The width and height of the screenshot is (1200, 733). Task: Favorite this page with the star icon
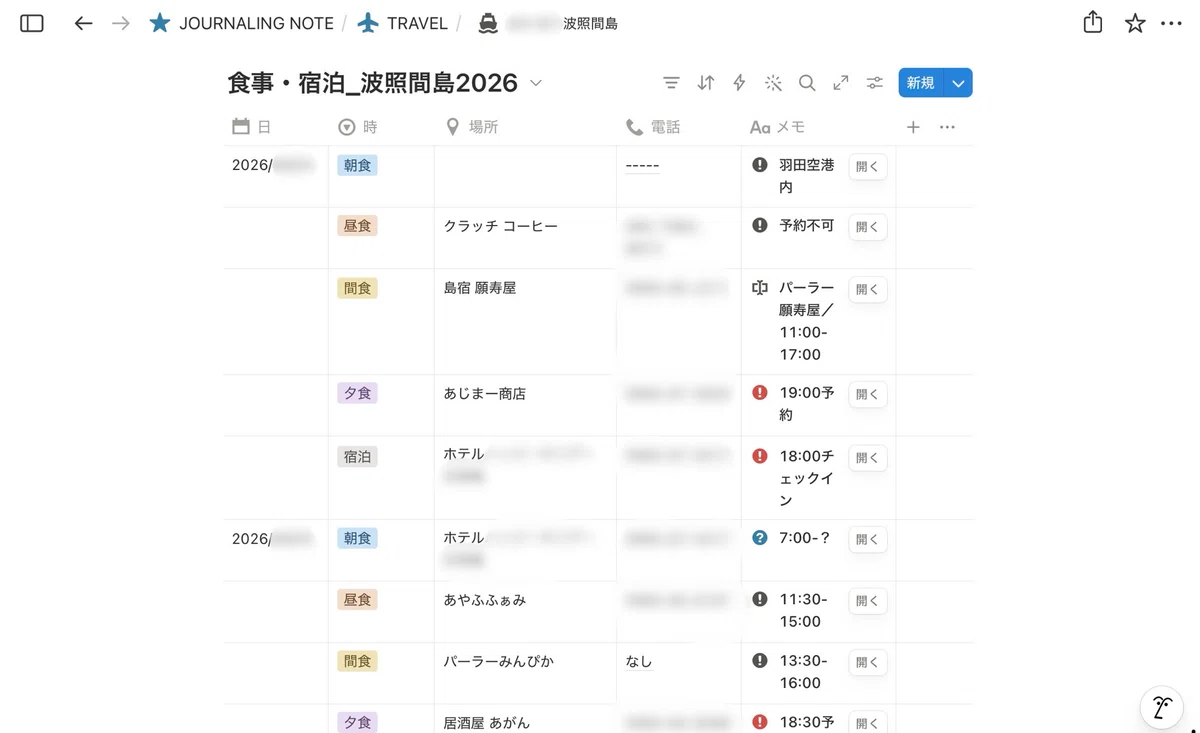pos(1135,23)
